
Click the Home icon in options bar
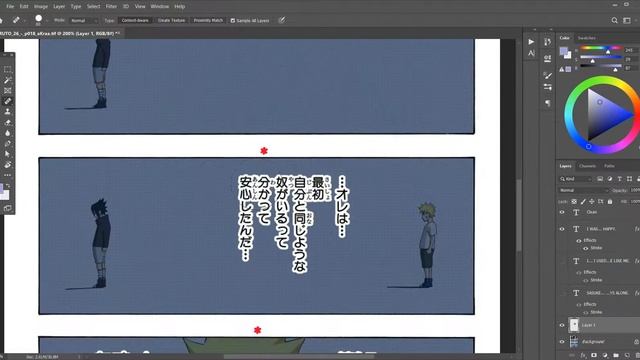(1, 20)
